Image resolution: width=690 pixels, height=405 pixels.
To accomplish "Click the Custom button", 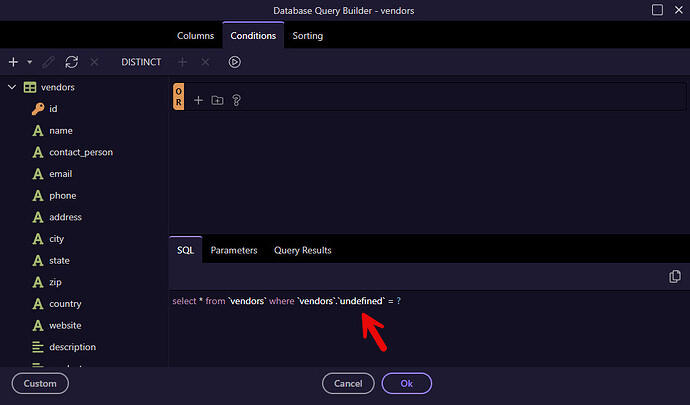I will click(x=40, y=383).
